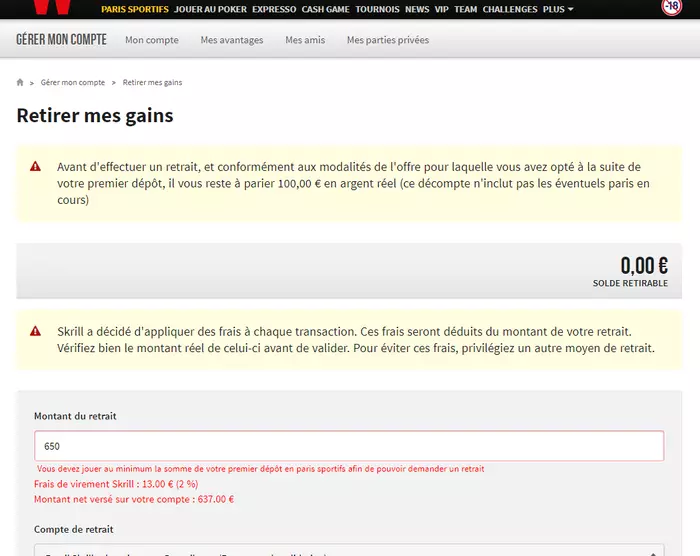Switch to the Mes avantages tab

coord(232,40)
